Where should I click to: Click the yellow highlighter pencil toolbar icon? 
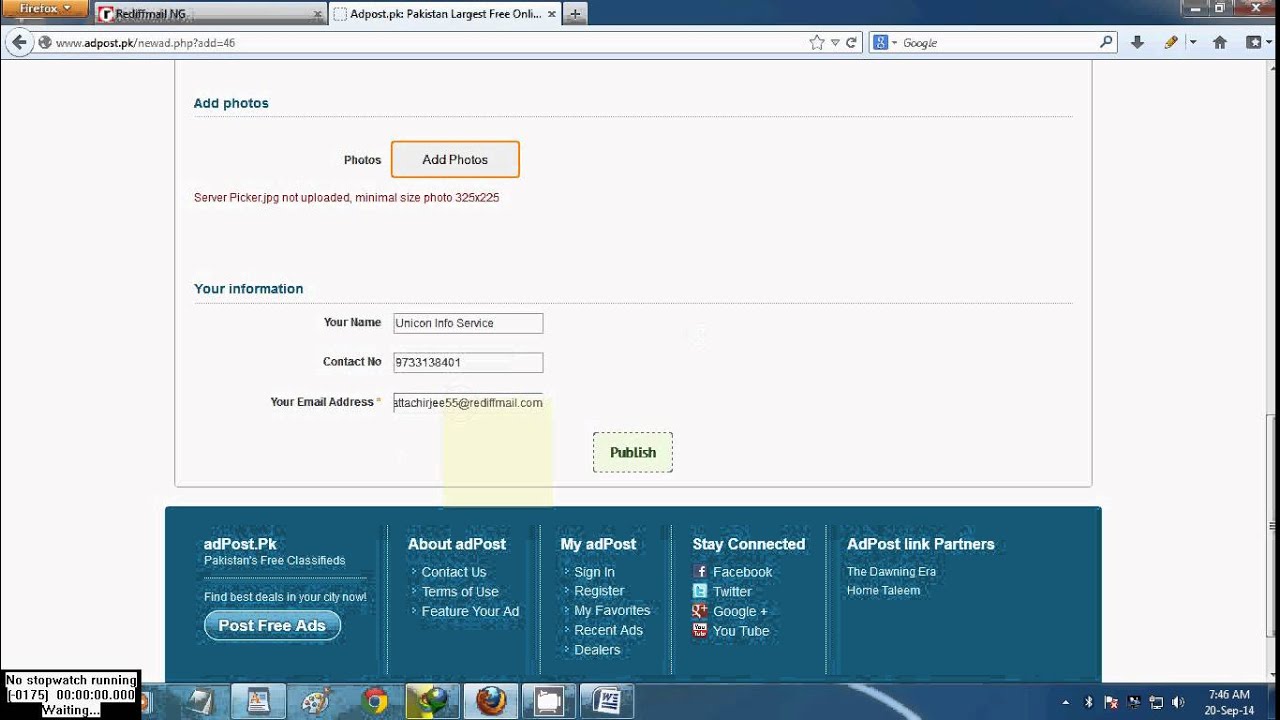[x=1171, y=43]
